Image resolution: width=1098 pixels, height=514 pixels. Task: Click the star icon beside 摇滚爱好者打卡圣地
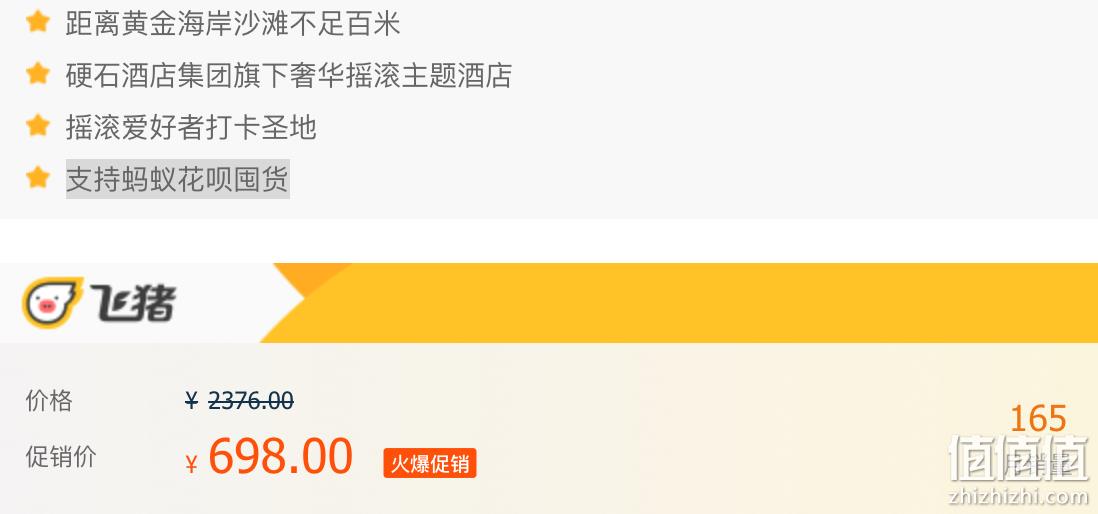tap(38, 126)
